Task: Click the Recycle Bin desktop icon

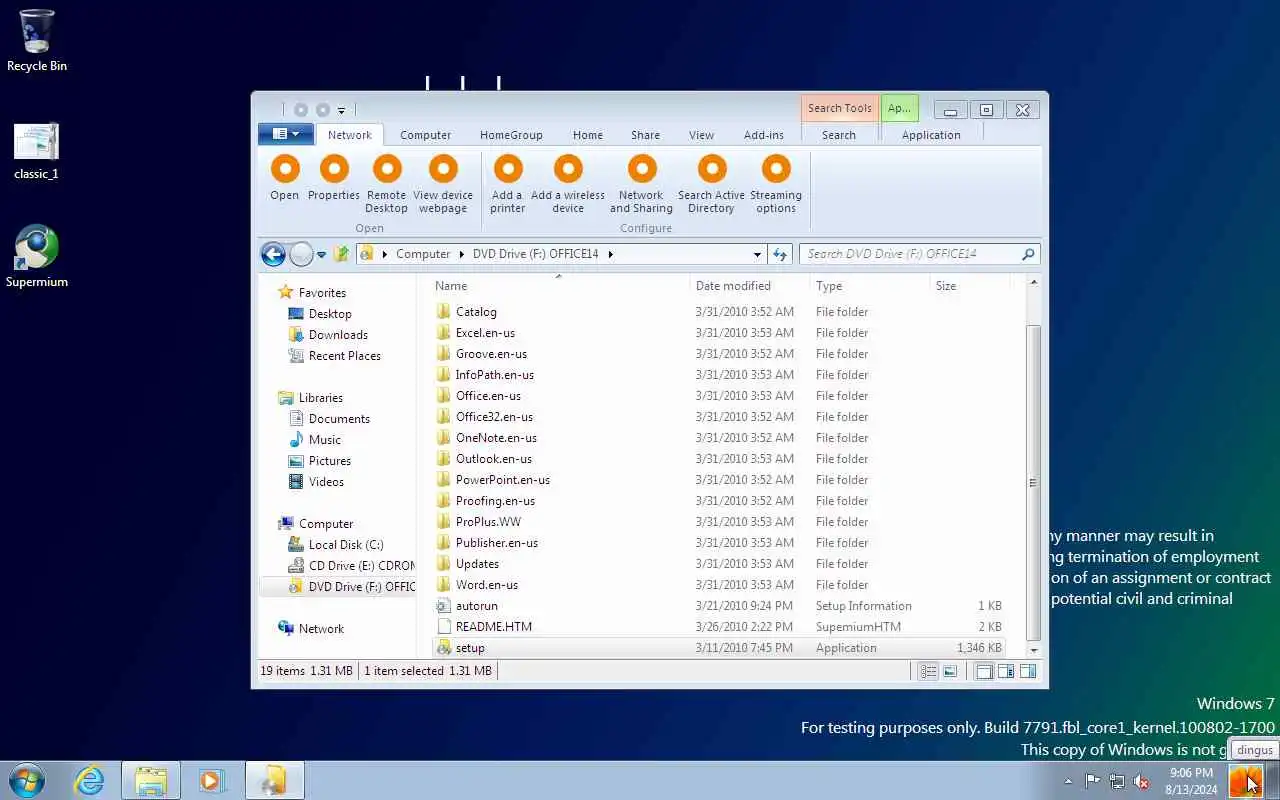Action: [37, 41]
